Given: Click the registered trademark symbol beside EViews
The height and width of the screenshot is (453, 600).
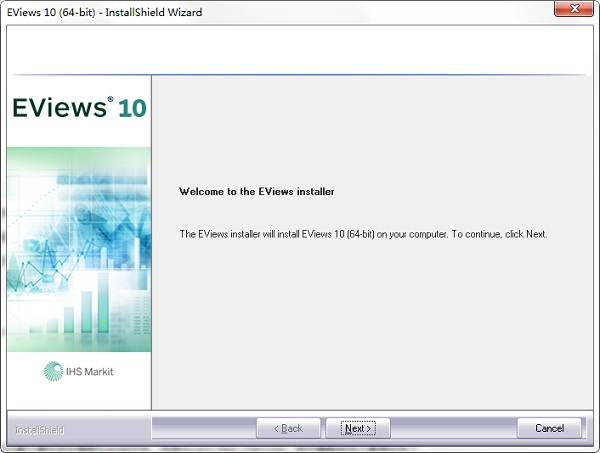Looking at the screenshot, I should pyautogui.click(x=111, y=101).
